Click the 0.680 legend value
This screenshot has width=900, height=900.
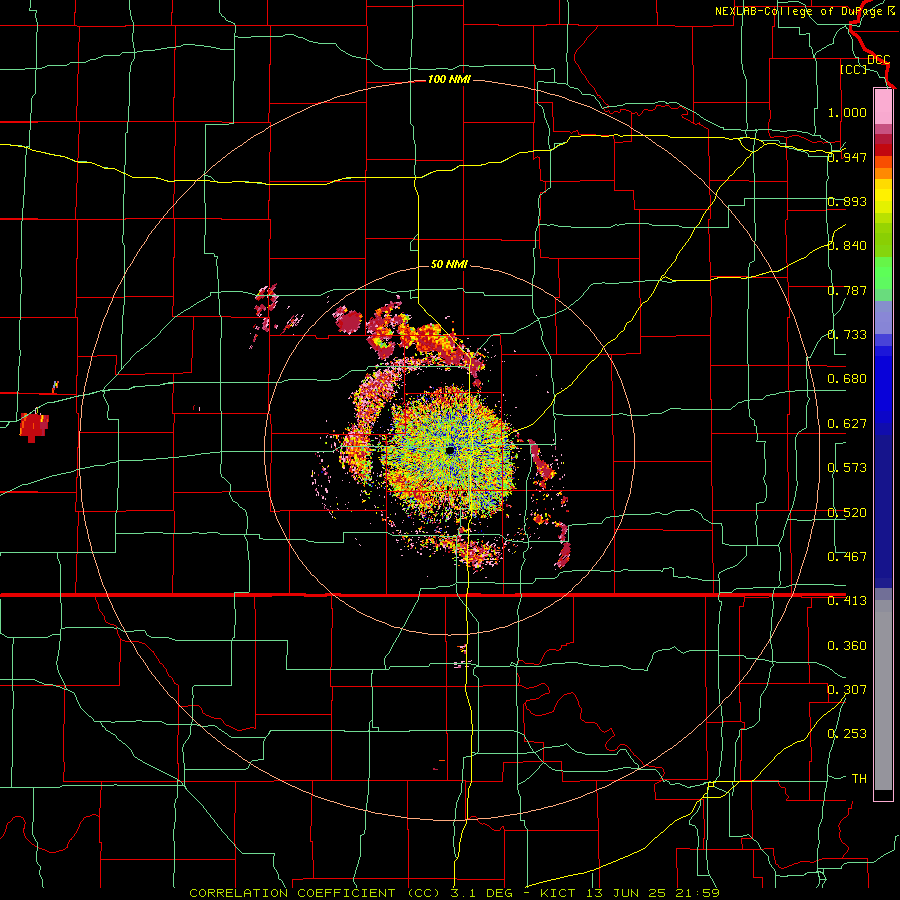click(847, 379)
